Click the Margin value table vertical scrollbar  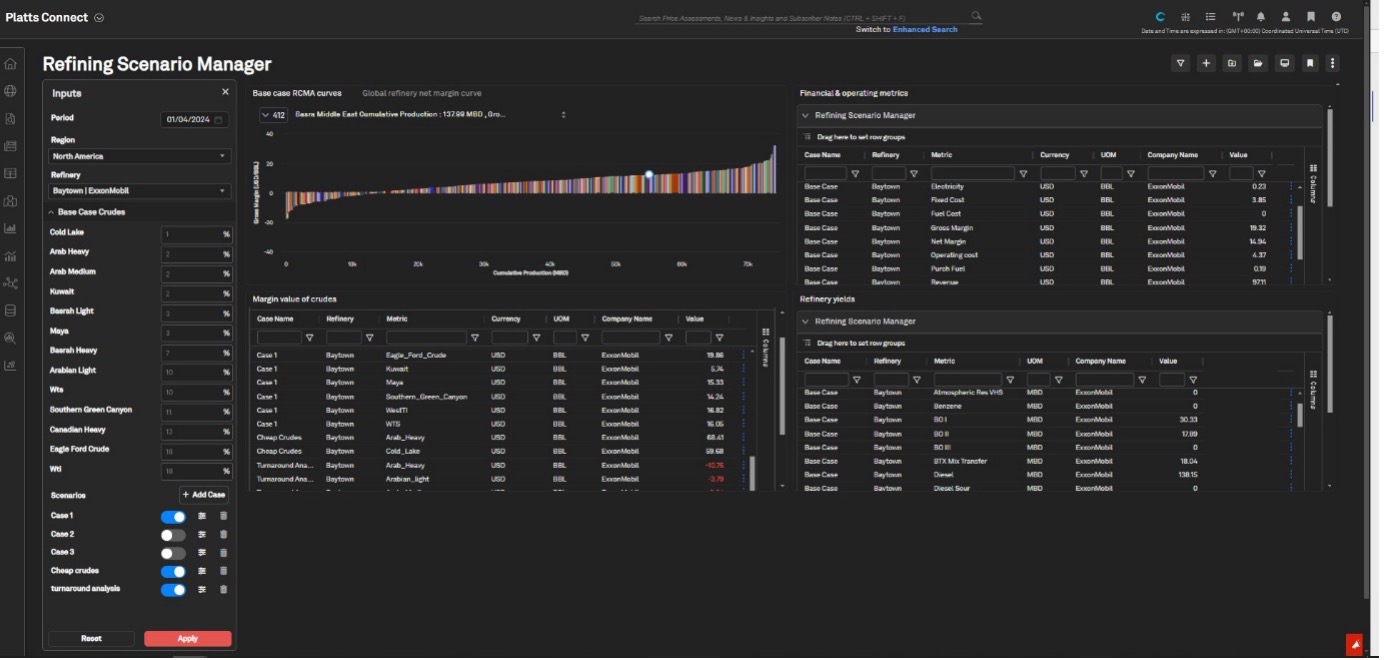(754, 472)
